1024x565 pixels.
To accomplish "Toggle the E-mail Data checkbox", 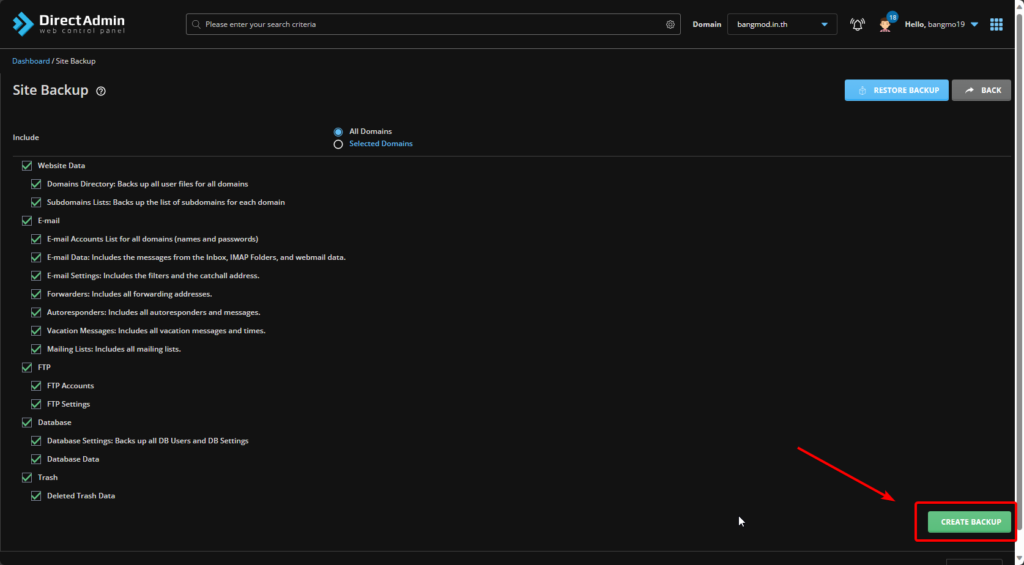I will point(36,257).
